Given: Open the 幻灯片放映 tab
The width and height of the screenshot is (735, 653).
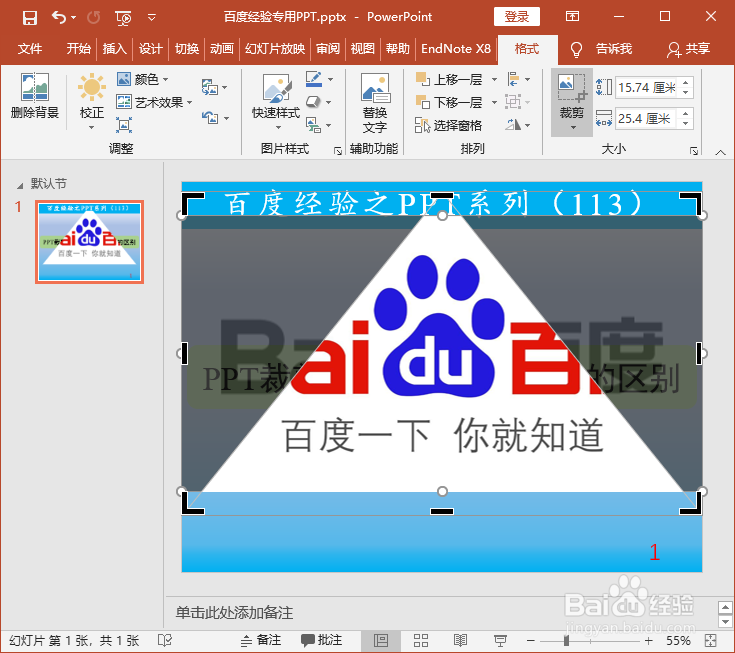Looking at the screenshot, I should pyautogui.click(x=275, y=49).
